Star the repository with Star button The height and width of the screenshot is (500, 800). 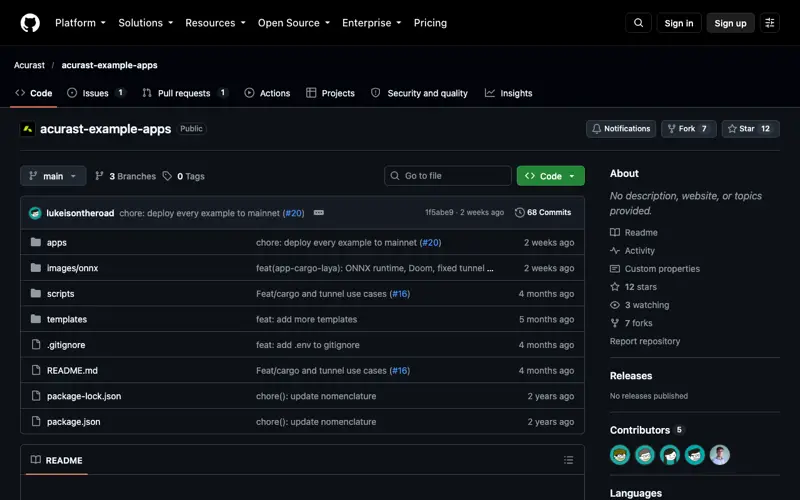pos(751,129)
